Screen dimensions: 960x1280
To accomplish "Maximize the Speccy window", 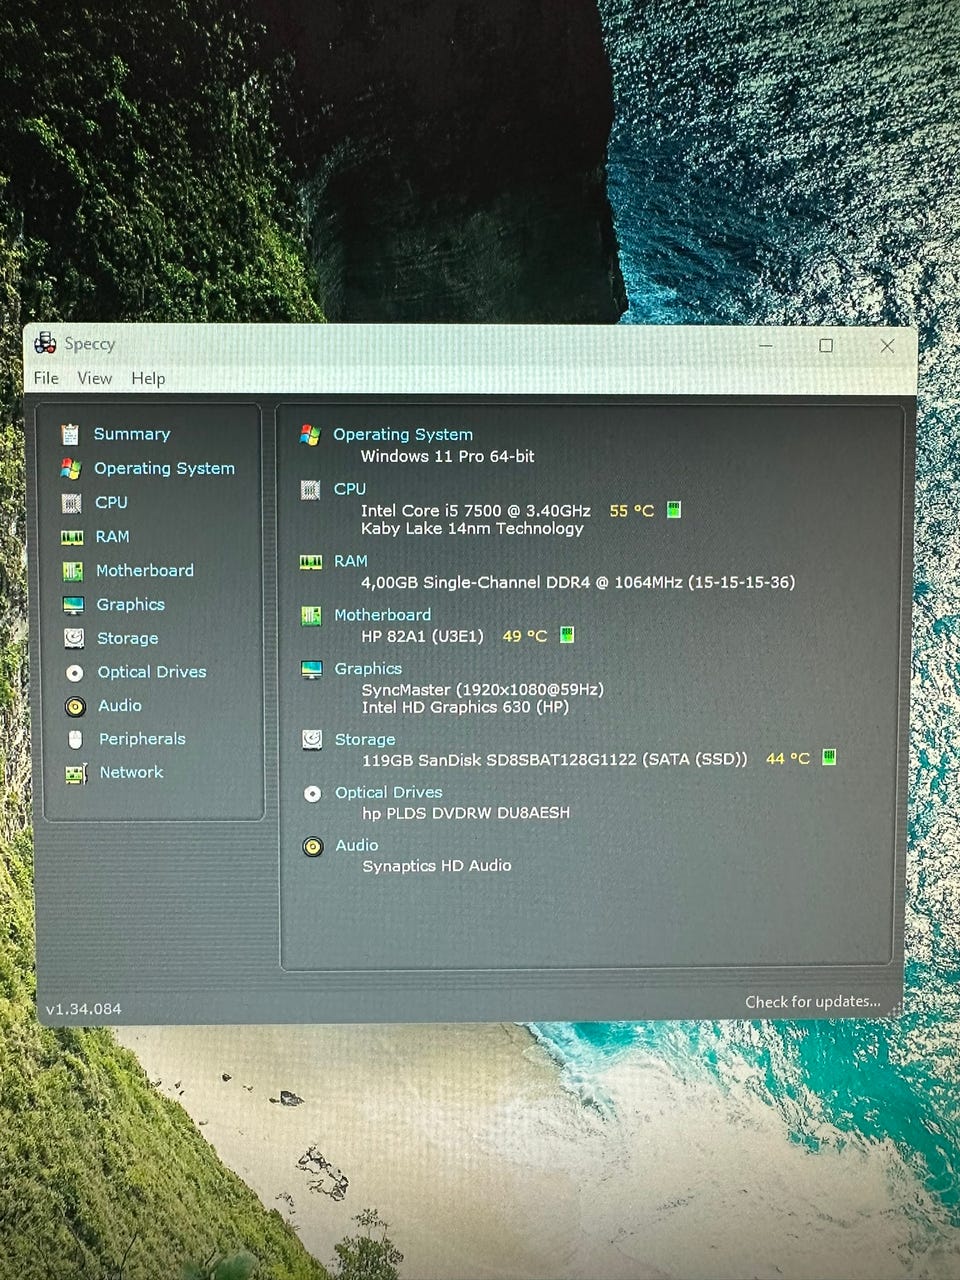I will (x=826, y=345).
